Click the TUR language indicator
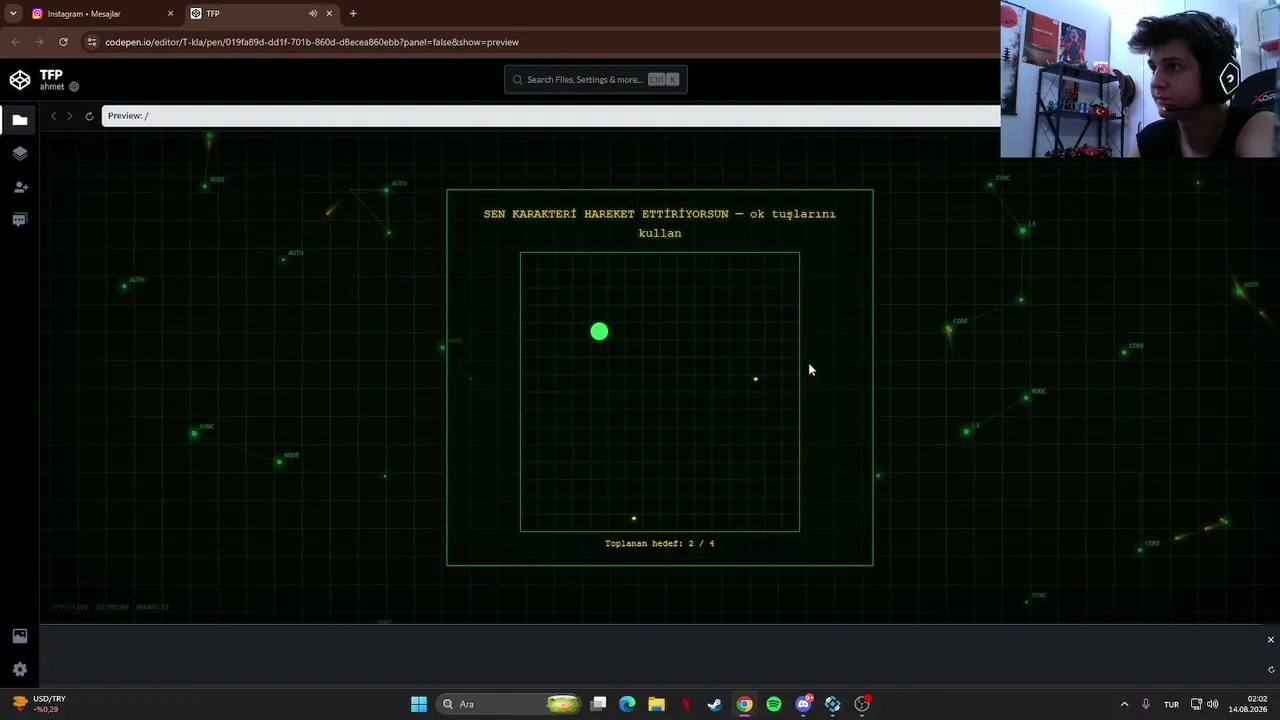Screen dimensions: 1280x720 pyautogui.click(x=1171, y=704)
